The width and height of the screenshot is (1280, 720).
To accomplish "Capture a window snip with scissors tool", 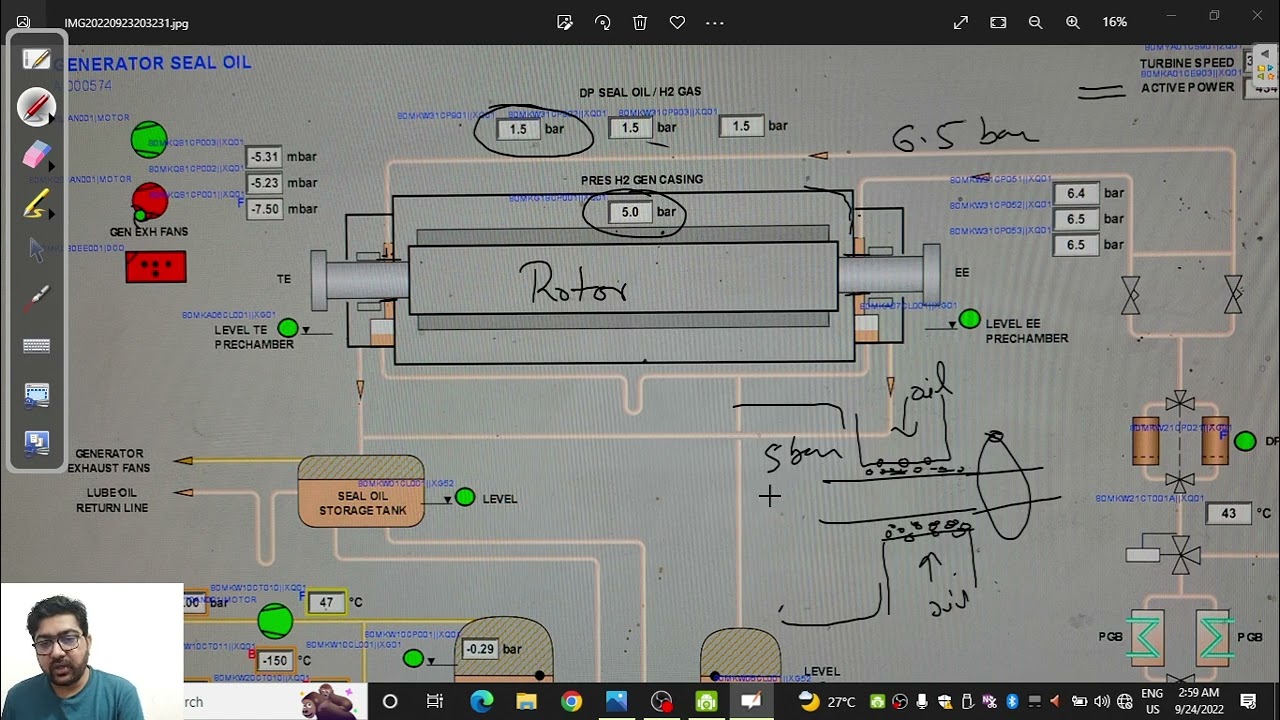I will 36,395.
